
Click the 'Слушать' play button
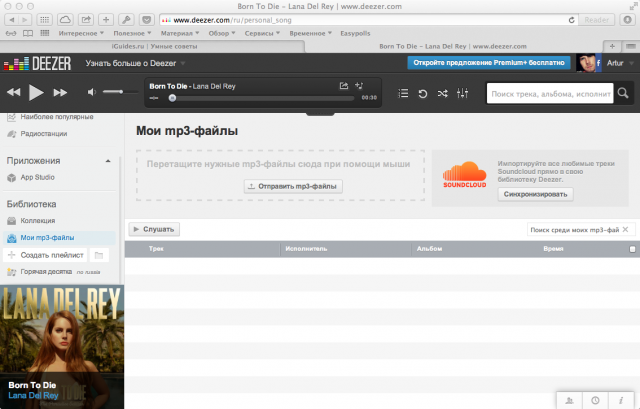tap(154, 229)
